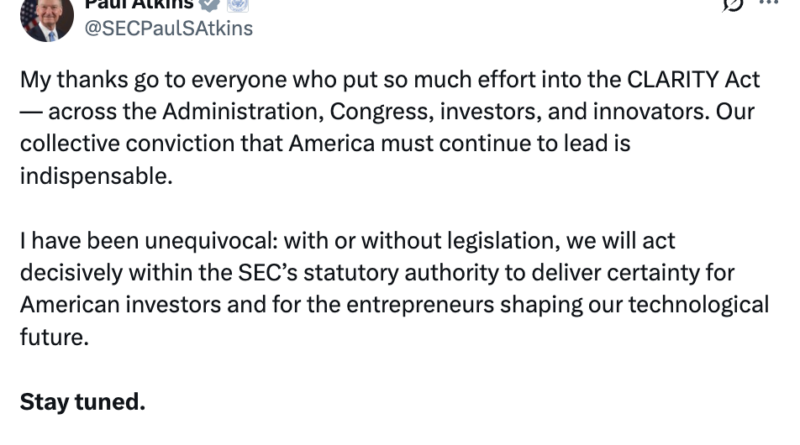Click the Paul Atkins display name
Image resolution: width=800 pixels, height=445 pixels.
(x=139, y=5)
